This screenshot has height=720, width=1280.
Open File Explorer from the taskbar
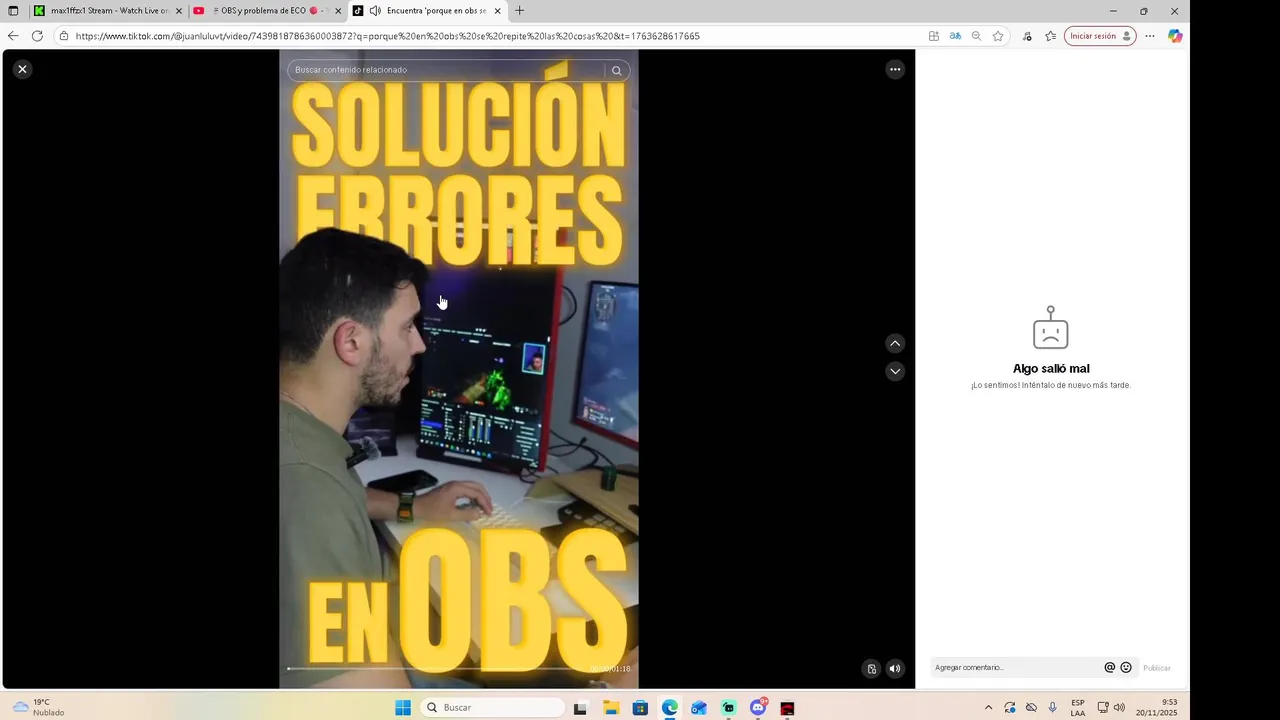(610, 708)
